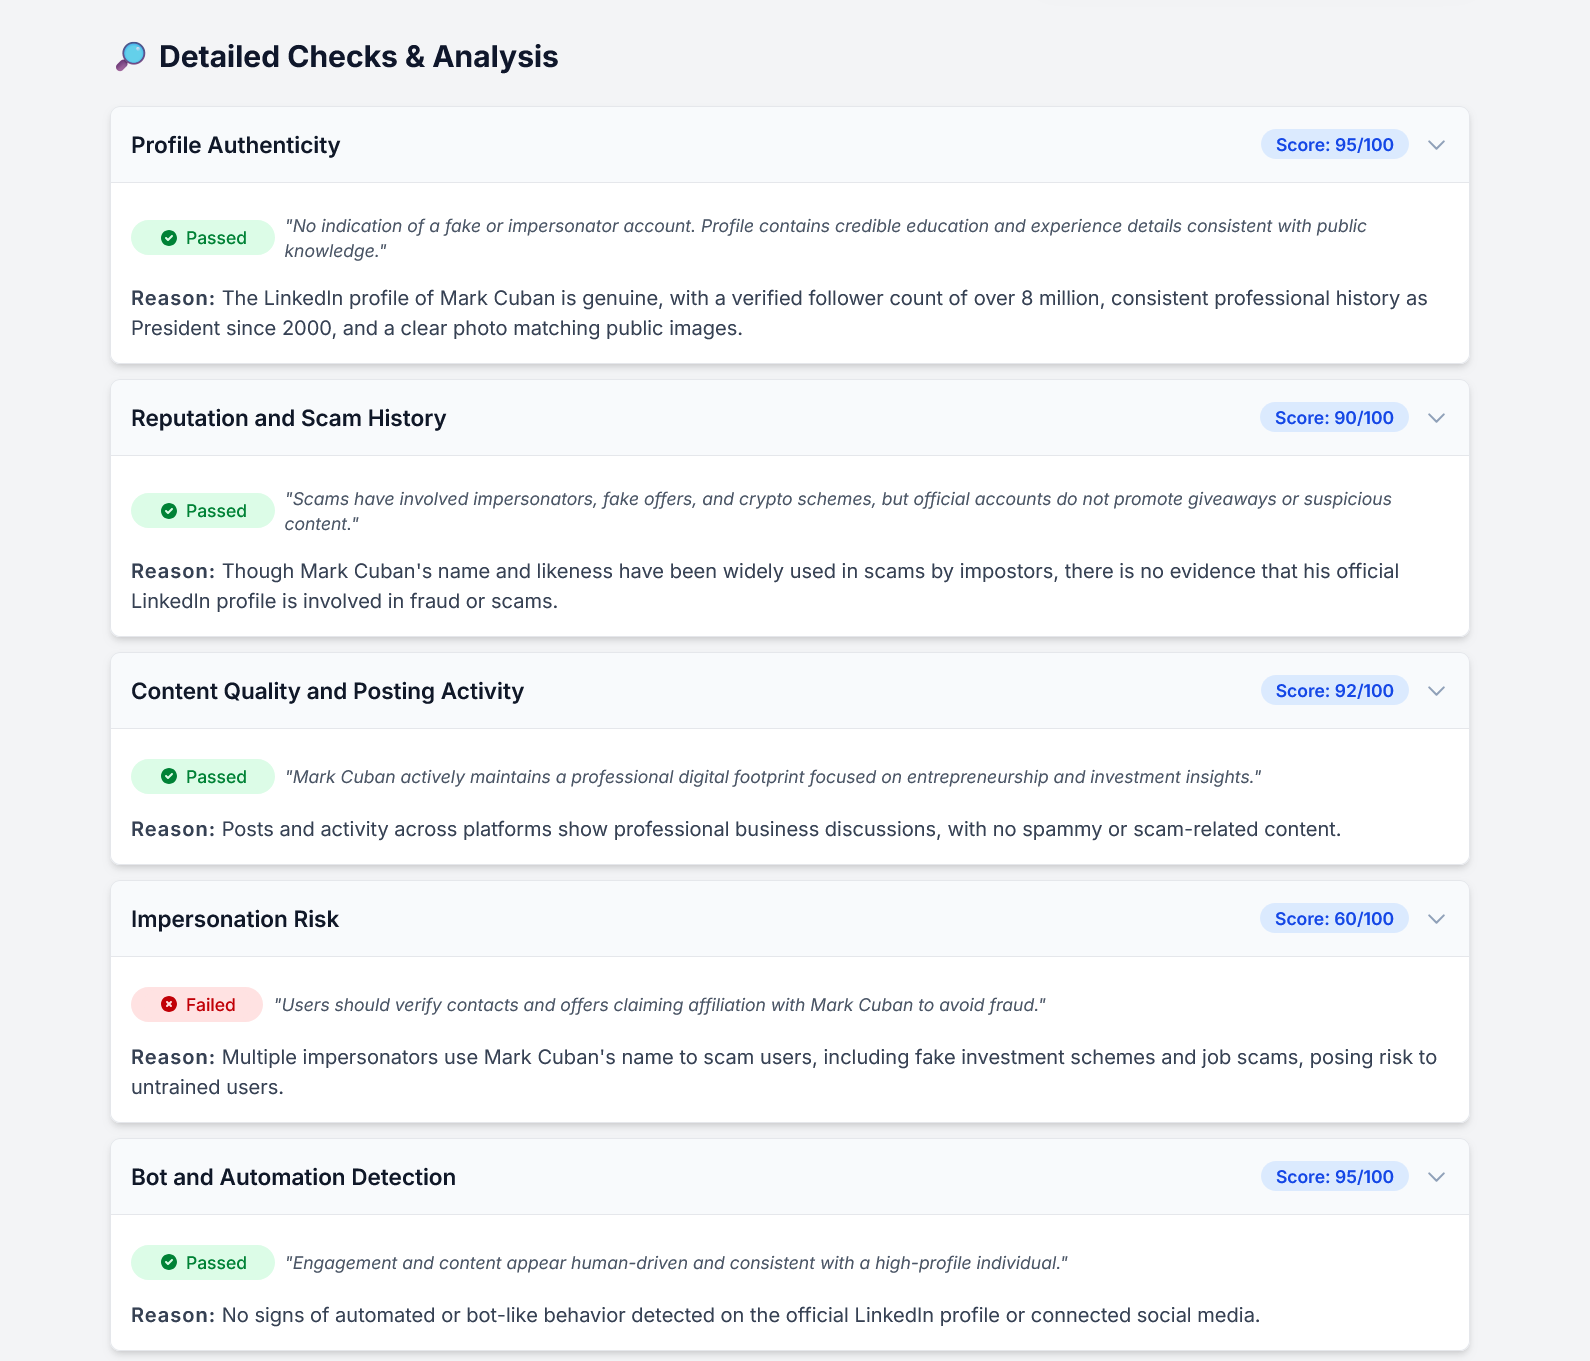Click the check icon in Content Quality's Passed badge
This screenshot has height=1361, width=1590.
(x=170, y=776)
